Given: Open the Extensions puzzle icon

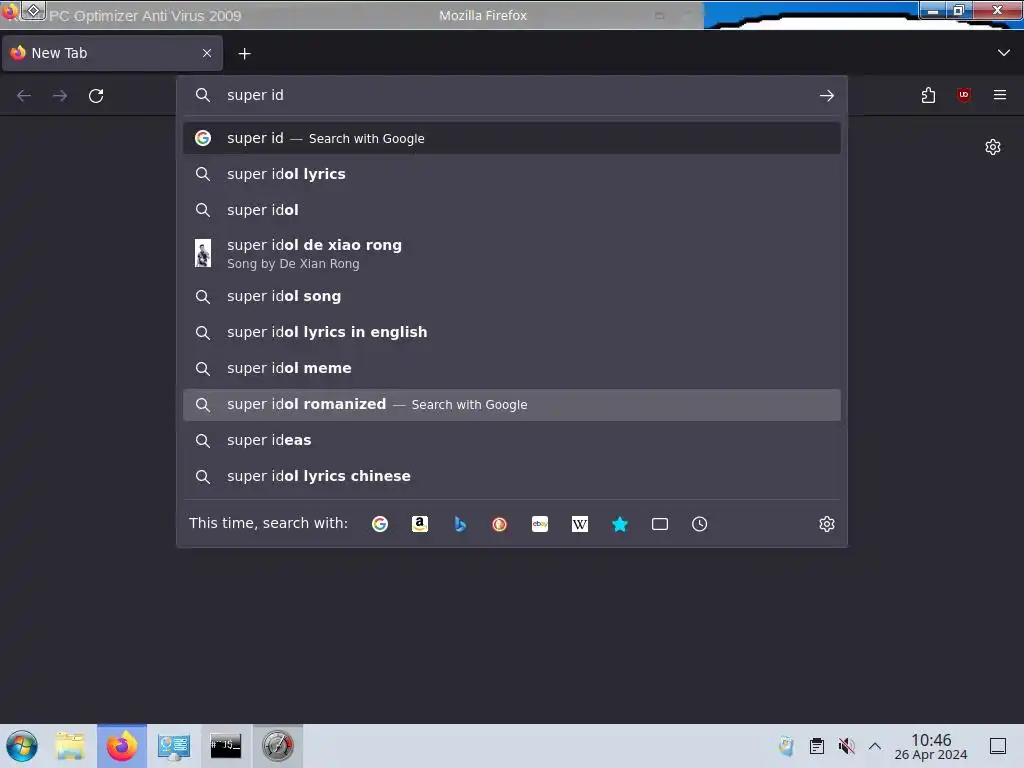Looking at the screenshot, I should 928,95.
